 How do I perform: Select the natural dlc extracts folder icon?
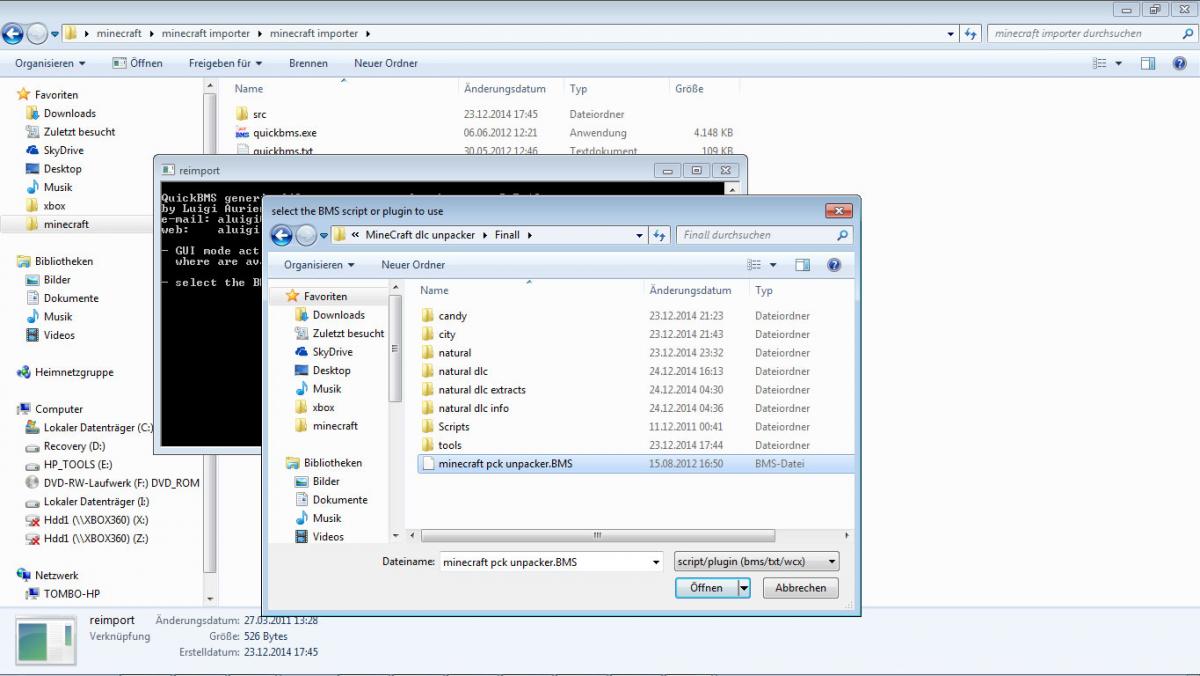[428, 390]
